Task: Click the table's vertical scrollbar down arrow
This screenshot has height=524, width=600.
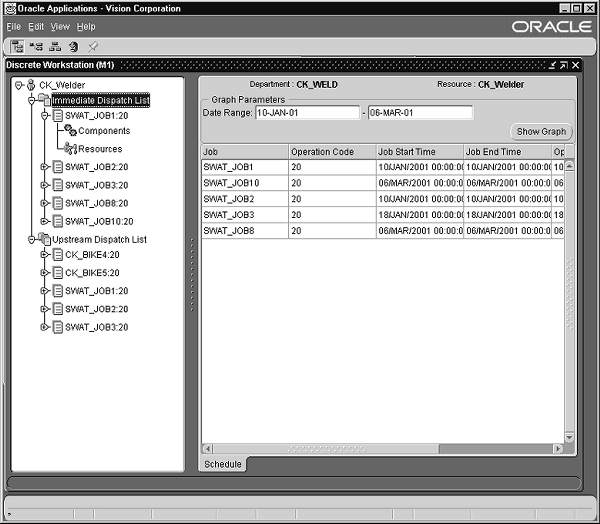Action: click(x=569, y=437)
